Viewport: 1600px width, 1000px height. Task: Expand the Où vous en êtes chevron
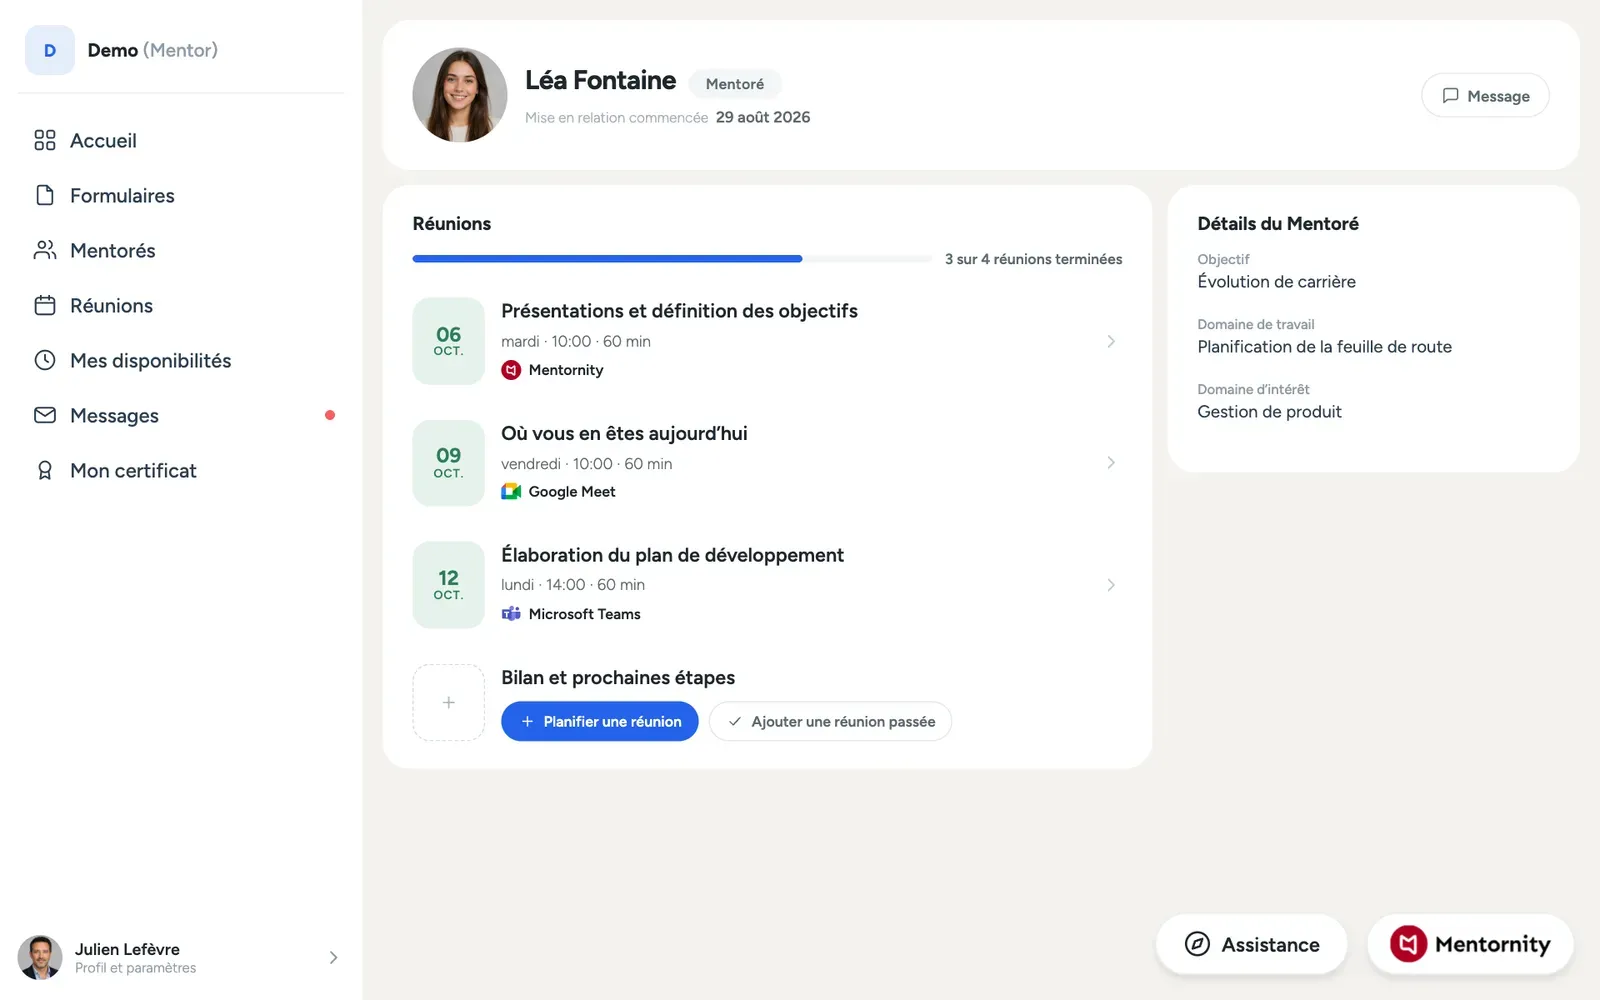1111,463
